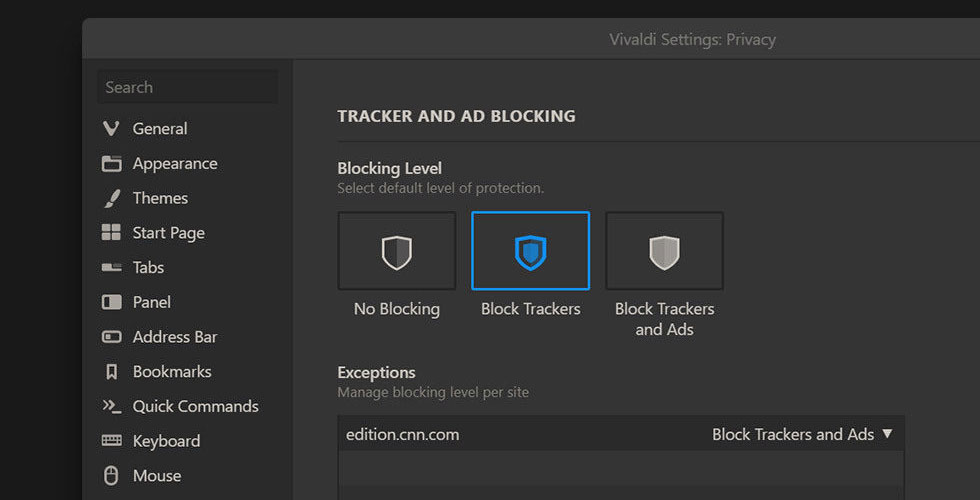Click the Panel icon in sidebar

[111, 302]
